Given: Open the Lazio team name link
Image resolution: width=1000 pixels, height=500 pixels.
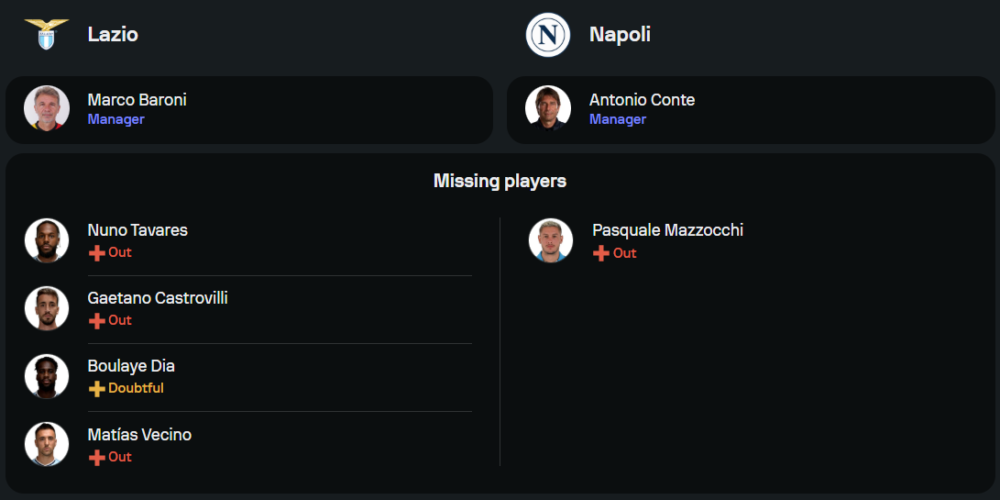Looking at the screenshot, I should click(x=113, y=34).
